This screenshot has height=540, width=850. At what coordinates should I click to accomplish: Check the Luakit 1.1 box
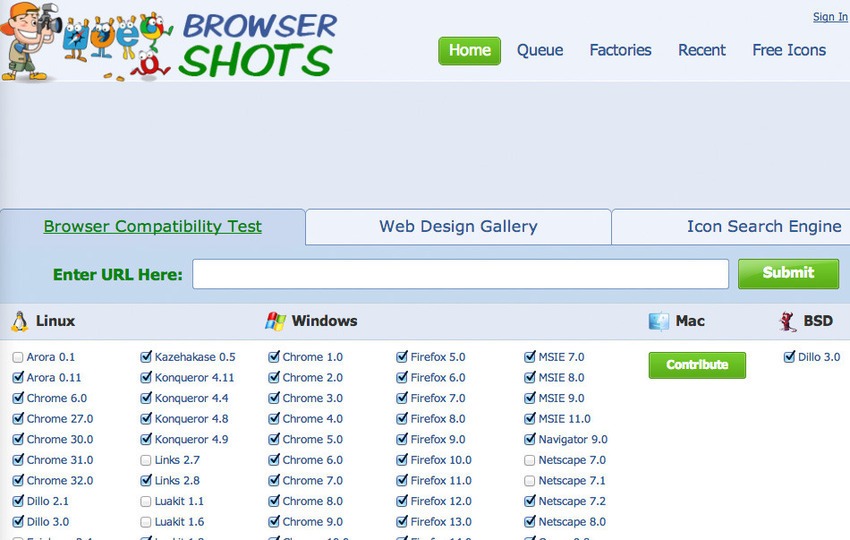(146, 502)
